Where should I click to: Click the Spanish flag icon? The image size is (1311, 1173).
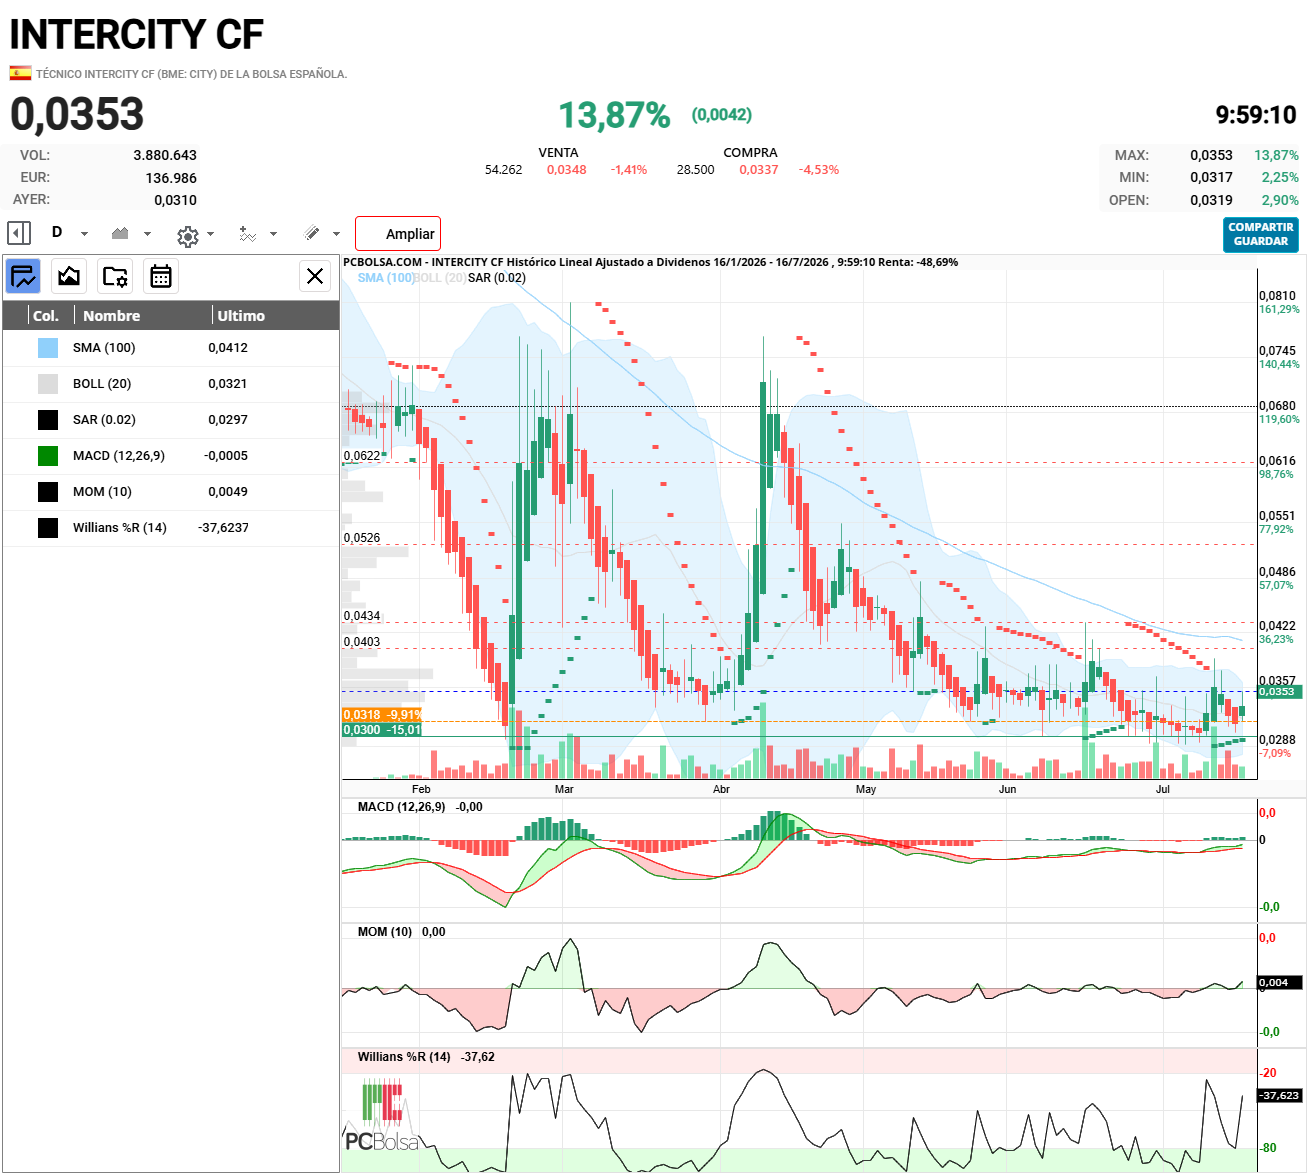pyautogui.click(x=20, y=73)
